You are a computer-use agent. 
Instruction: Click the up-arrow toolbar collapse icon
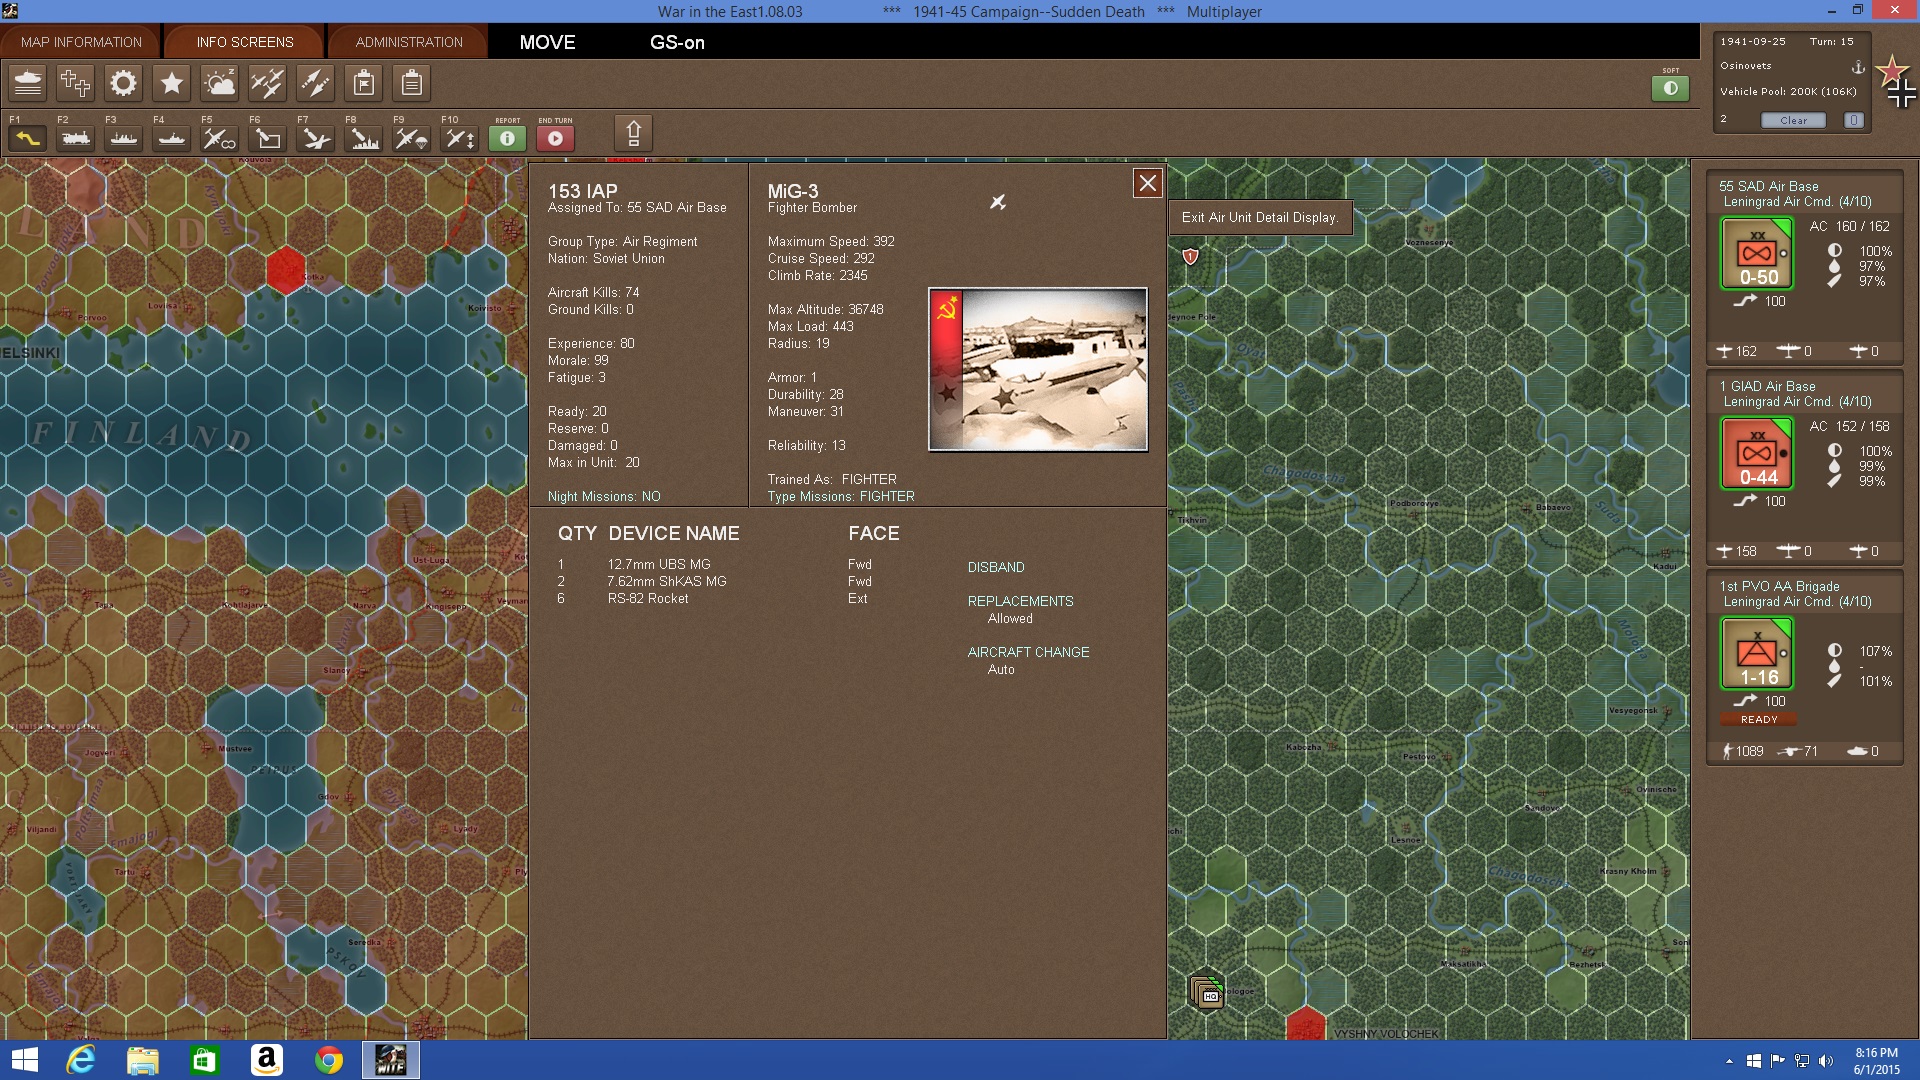[x=633, y=133]
